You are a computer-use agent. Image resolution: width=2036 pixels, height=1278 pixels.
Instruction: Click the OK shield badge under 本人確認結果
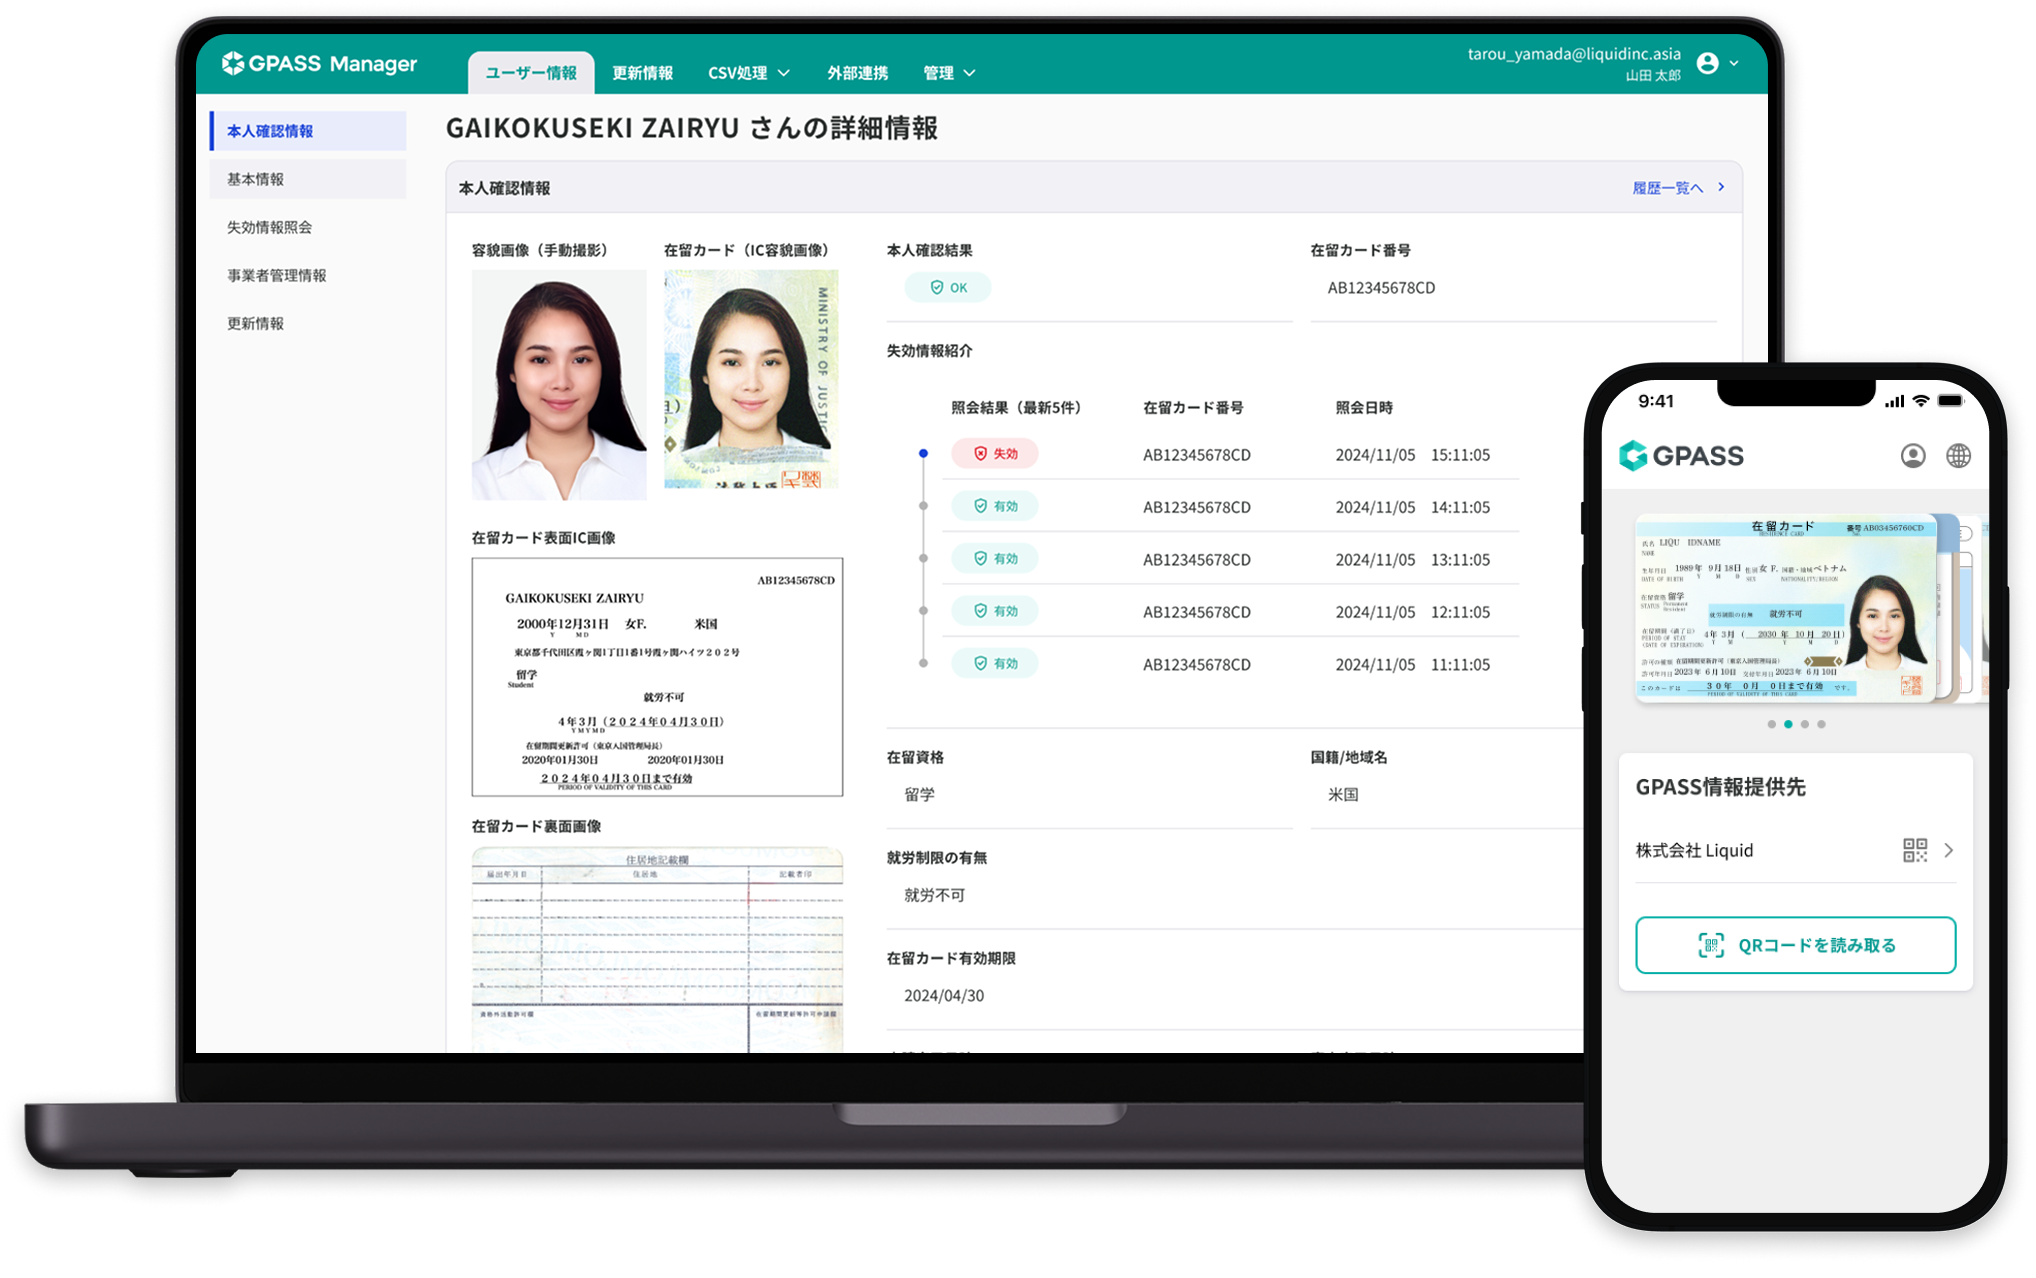coord(946,287)
